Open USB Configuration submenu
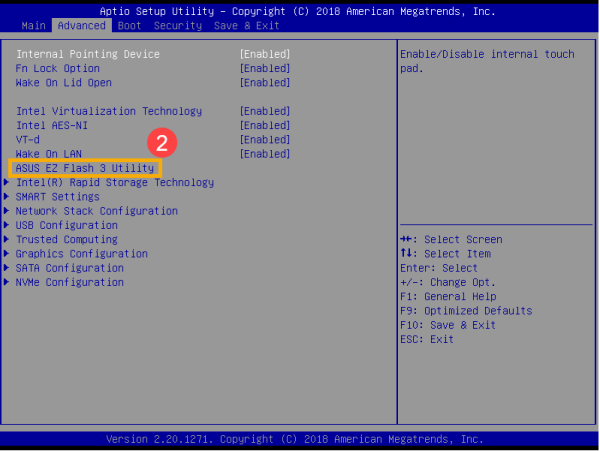The image size is (600, 451). point(67,225)
